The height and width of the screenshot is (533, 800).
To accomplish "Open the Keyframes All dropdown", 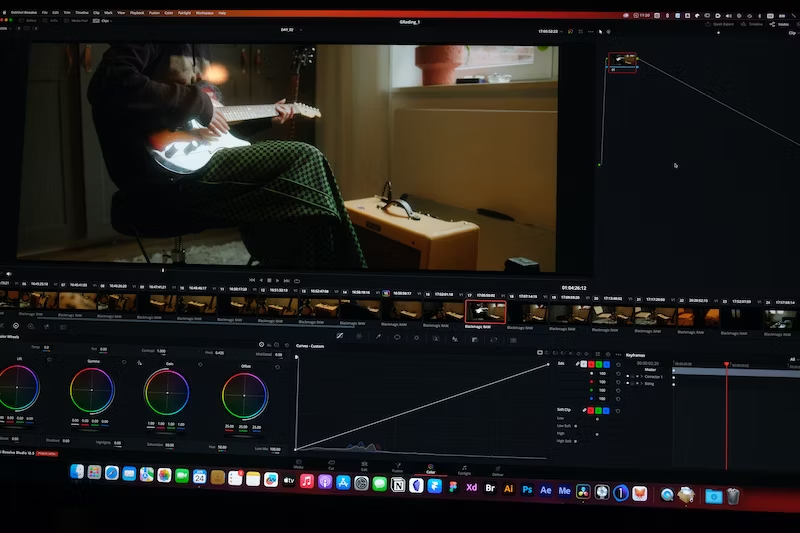I will point(793,359).
